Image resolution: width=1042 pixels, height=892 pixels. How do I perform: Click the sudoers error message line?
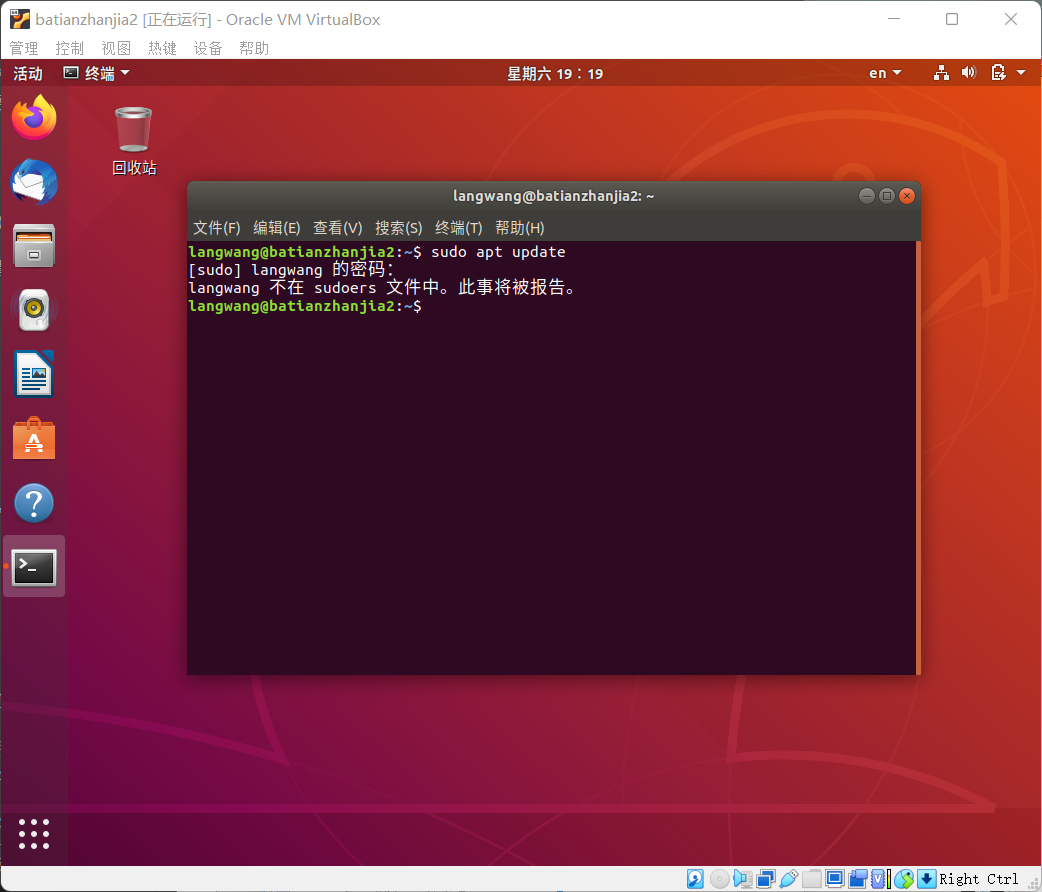382,288
